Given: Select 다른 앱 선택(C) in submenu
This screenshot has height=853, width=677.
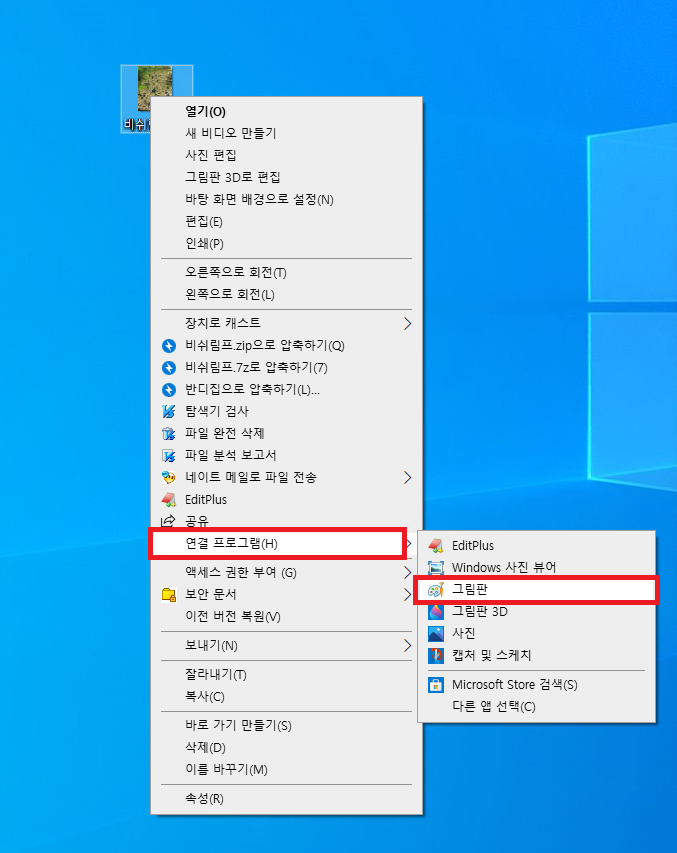Looking at the screenshot, I should click(x=537, y=707).
